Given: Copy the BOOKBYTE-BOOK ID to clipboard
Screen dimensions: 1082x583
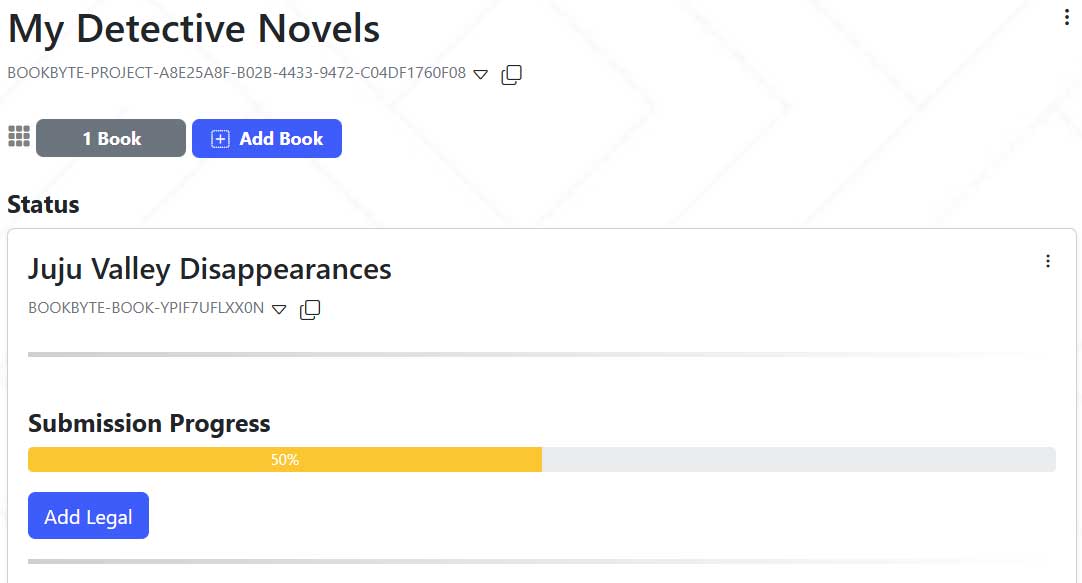Looking at the screenshot, I should tap(310, 309).
